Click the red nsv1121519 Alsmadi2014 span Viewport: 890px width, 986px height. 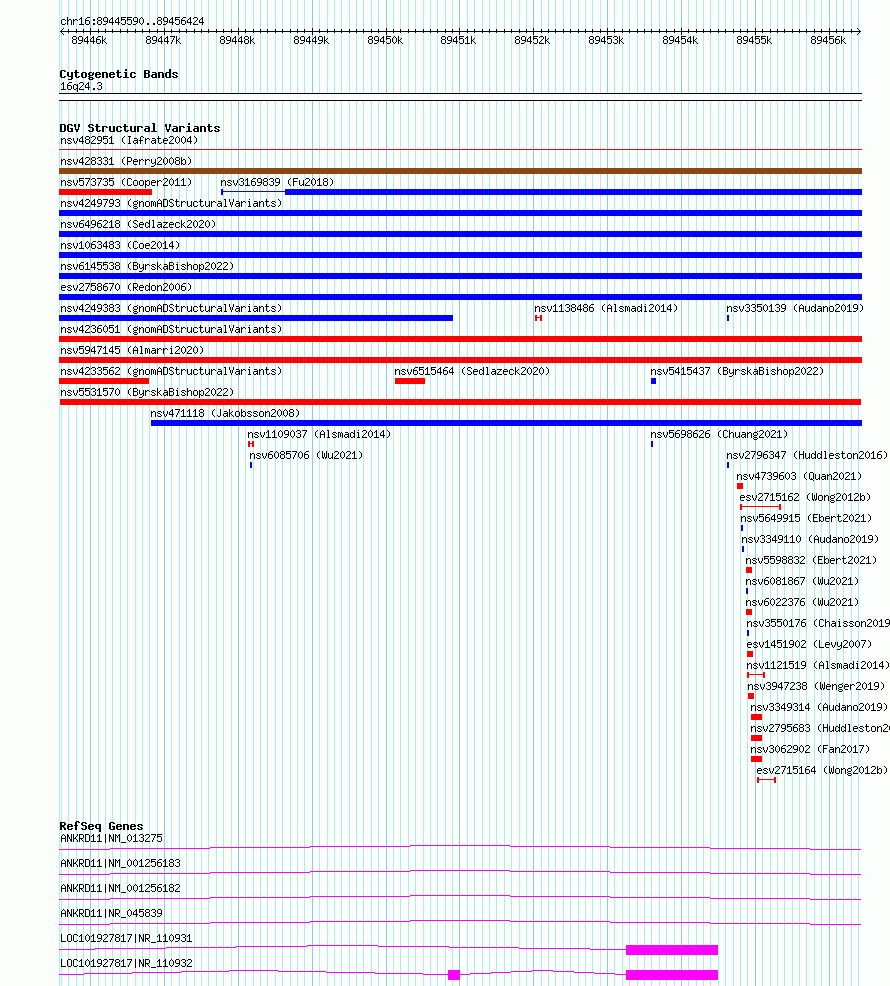pyautogui.click(x=756, y=675)
